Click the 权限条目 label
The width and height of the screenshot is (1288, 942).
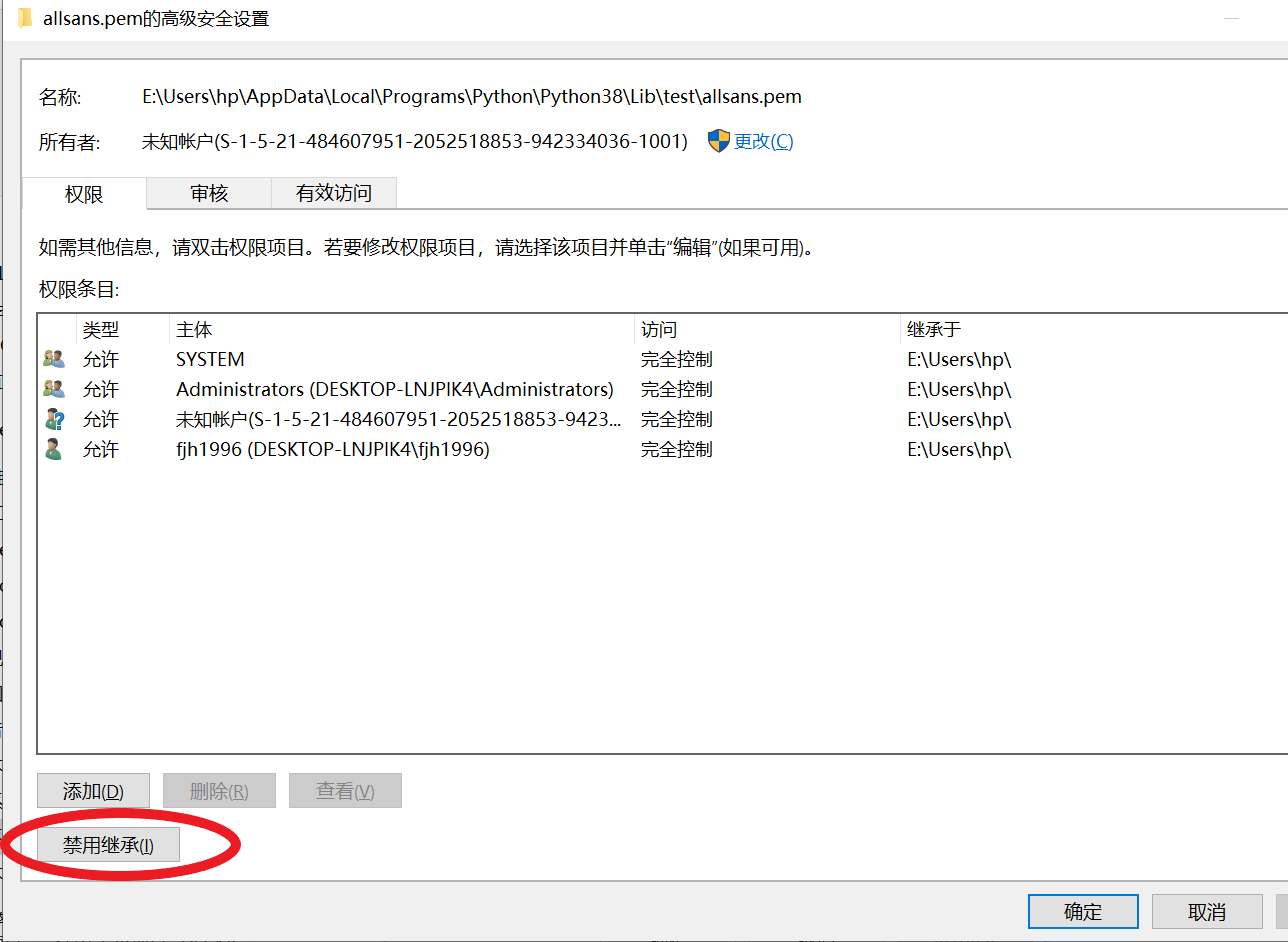(79, 289)
